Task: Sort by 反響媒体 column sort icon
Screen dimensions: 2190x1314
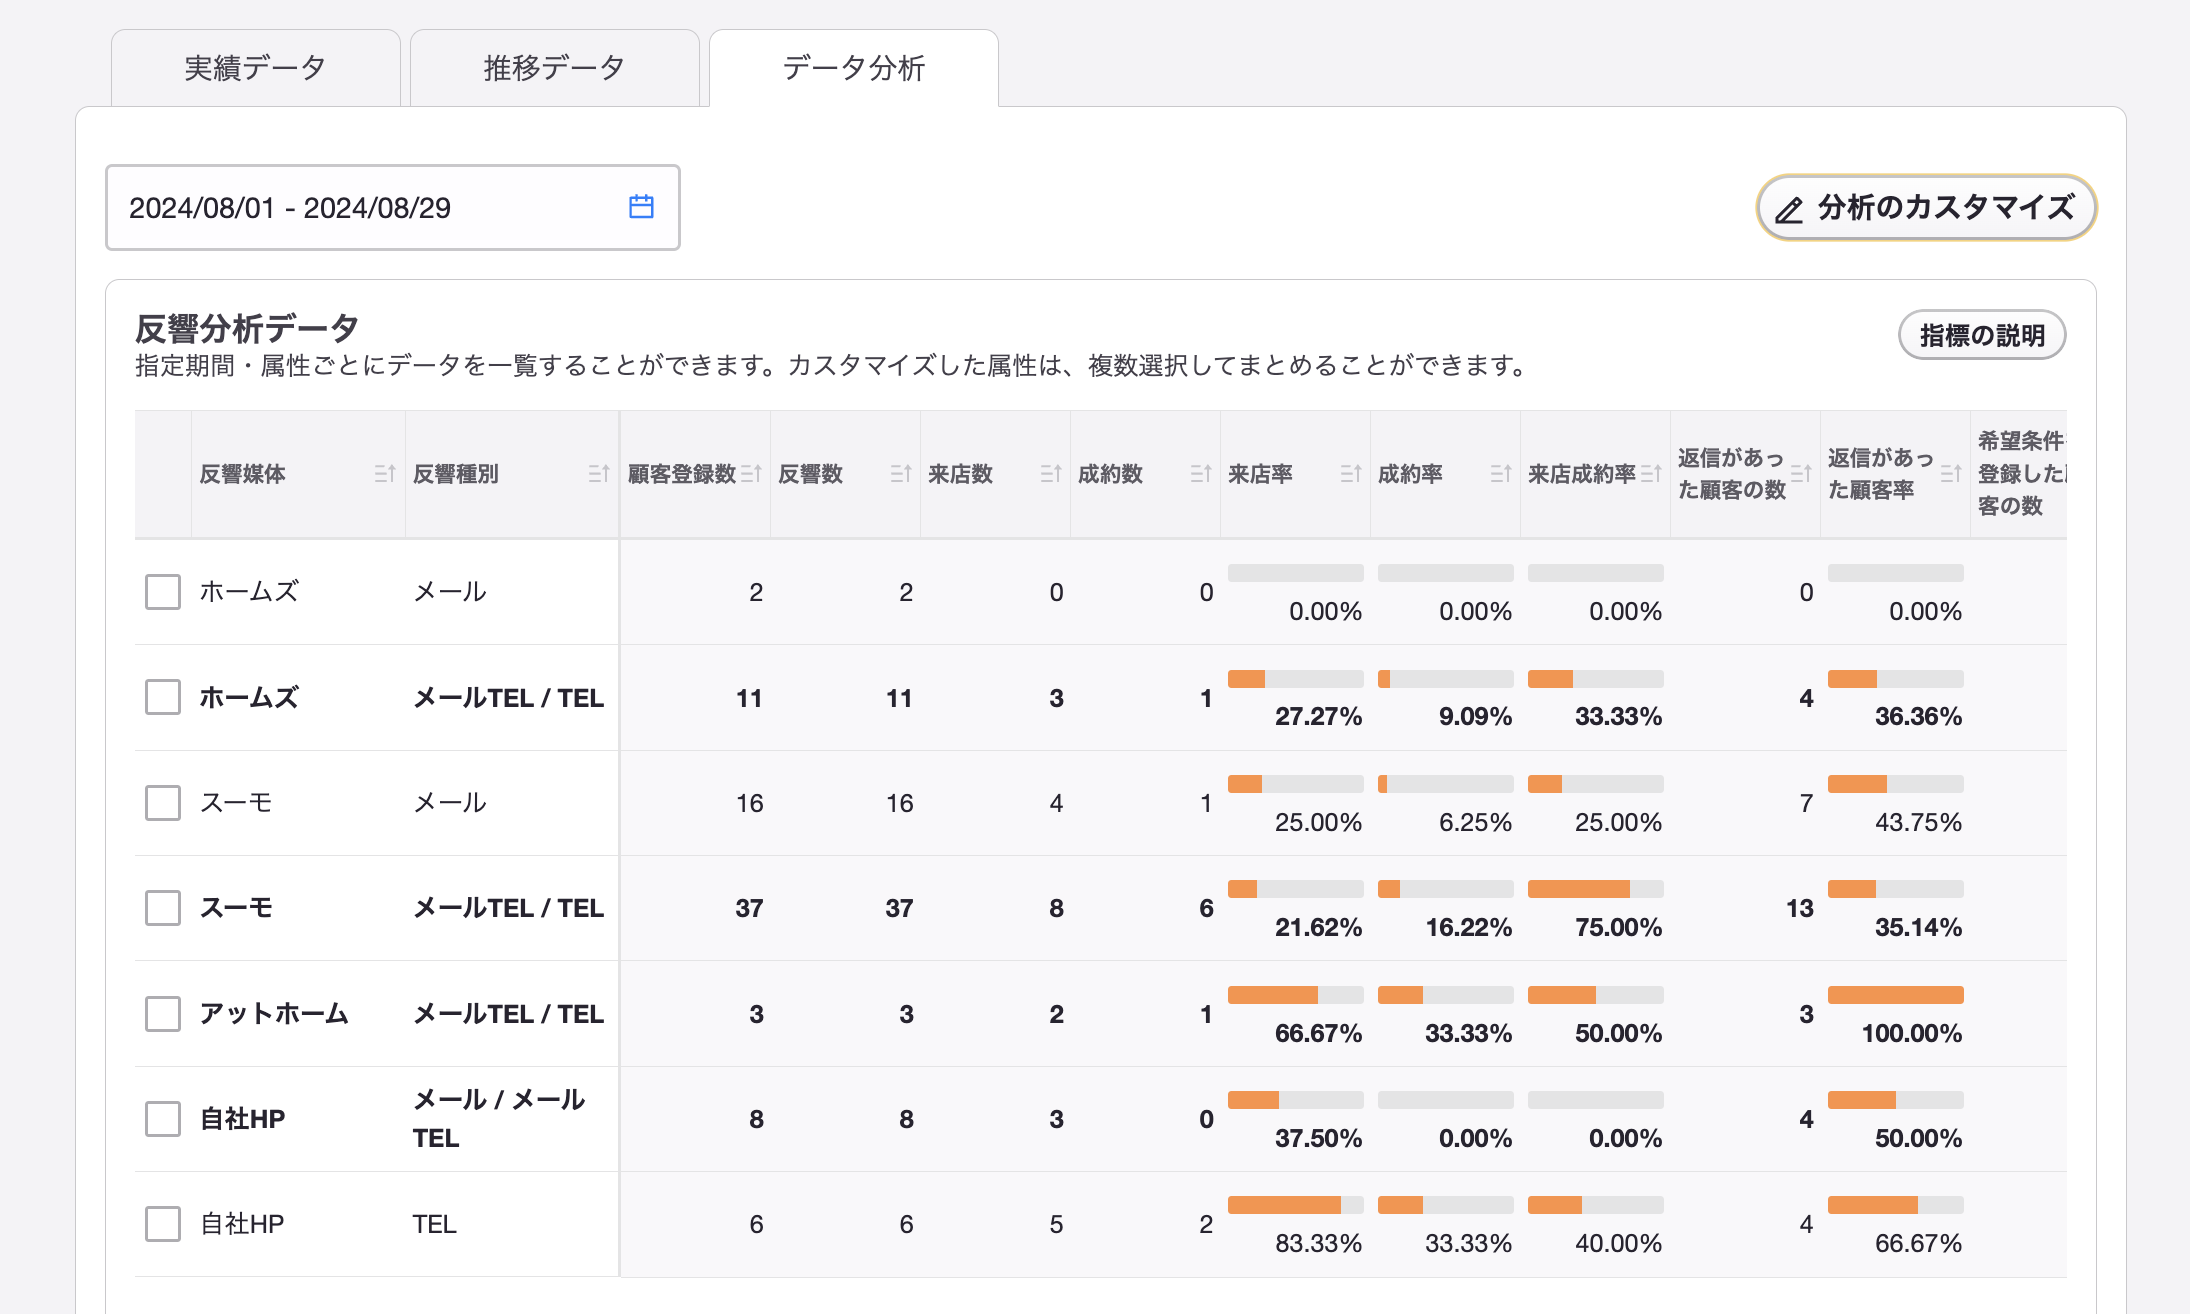Action: 385,474
